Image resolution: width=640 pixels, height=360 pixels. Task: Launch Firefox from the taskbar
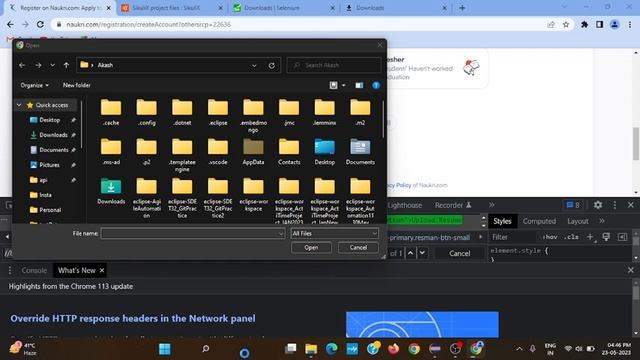[x=393, y=349]
